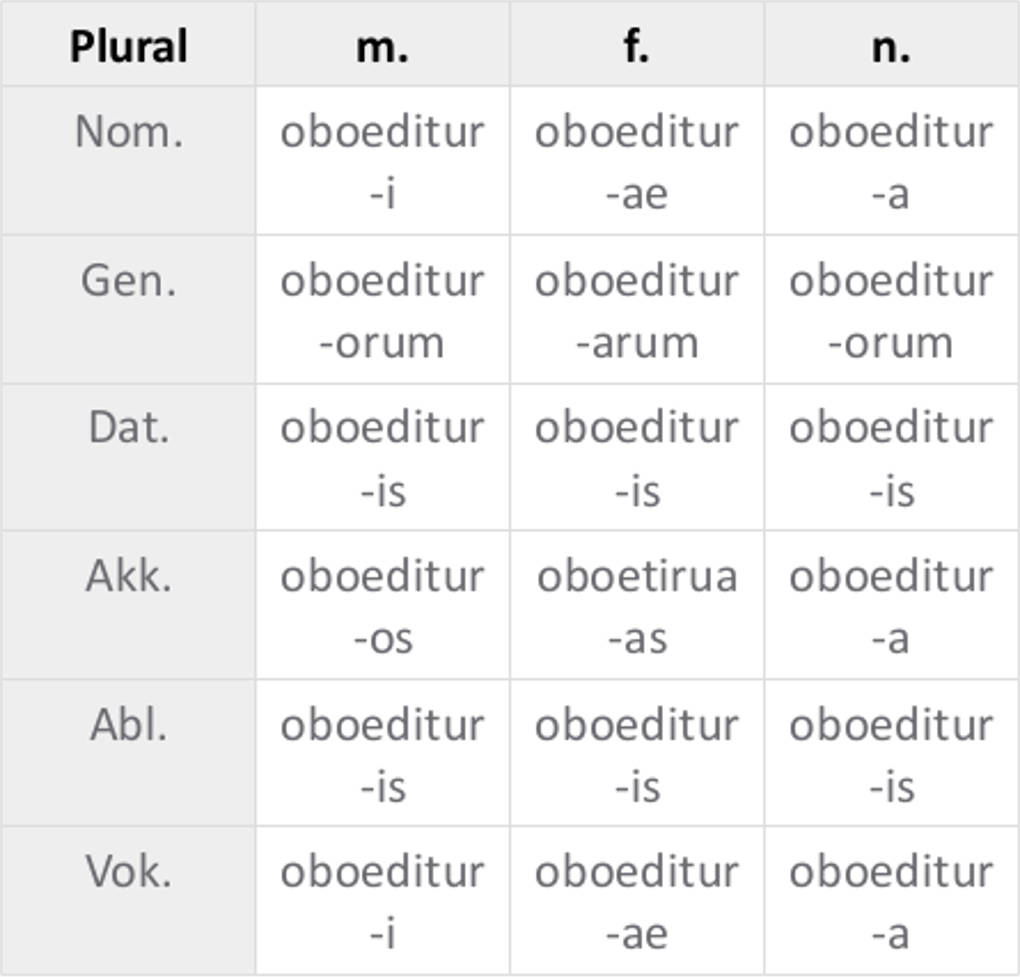
Task: Click the dative neuter cell oboeditur-is
Action: 891,458
